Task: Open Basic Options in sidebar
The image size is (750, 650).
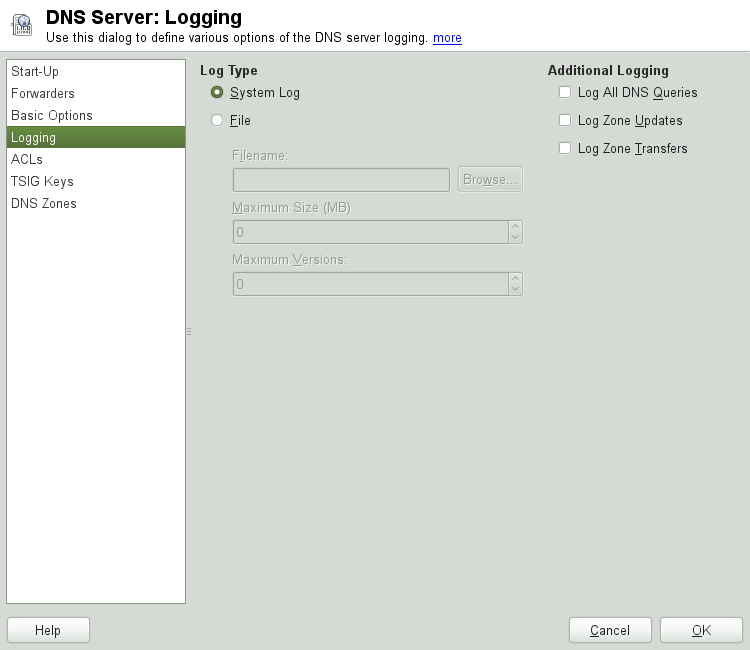Action: coord(96,115)
